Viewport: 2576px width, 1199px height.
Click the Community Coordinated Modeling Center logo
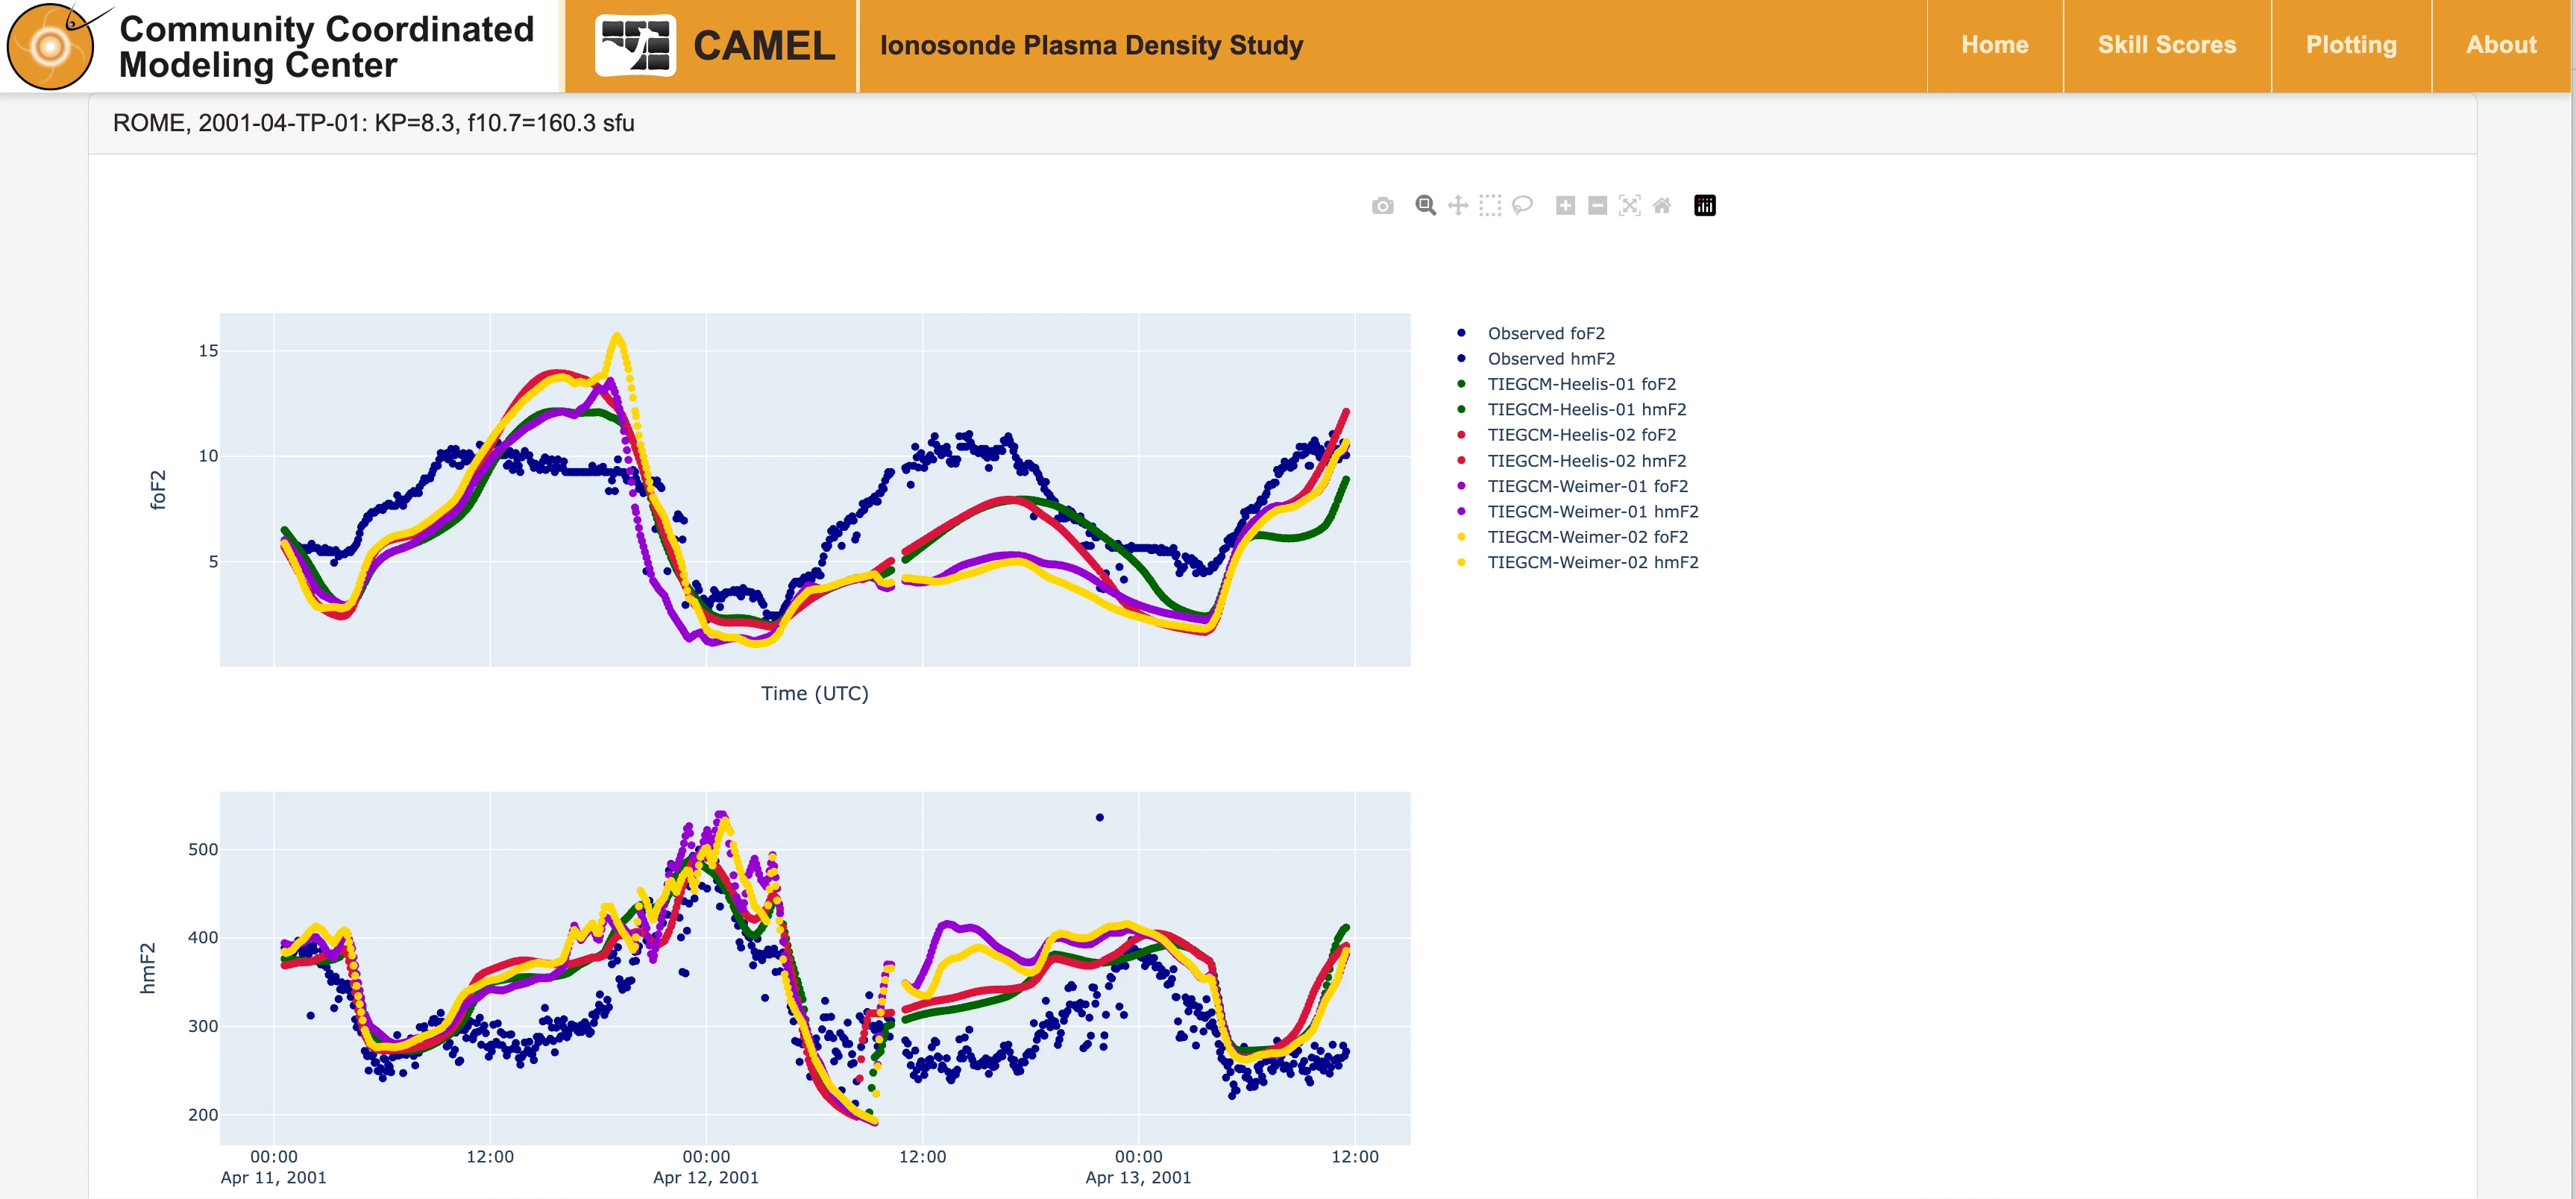pyautogui.click(x=272, y=46)
